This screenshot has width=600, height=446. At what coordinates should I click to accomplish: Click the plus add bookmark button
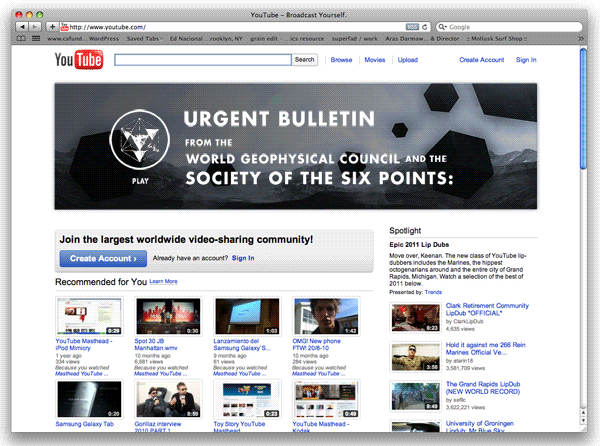[52, 27]
